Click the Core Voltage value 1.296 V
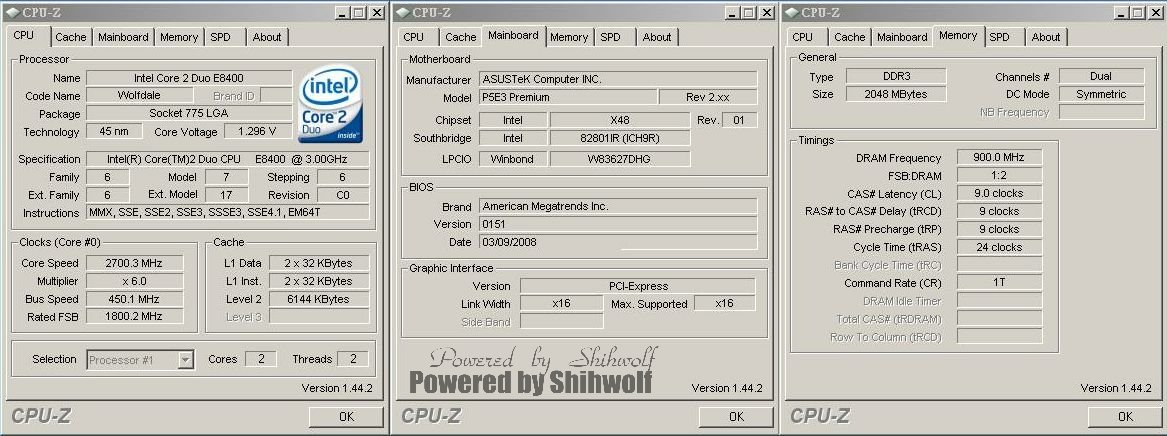This screenshot has width=1167, height=436. [x=257, y=132]
